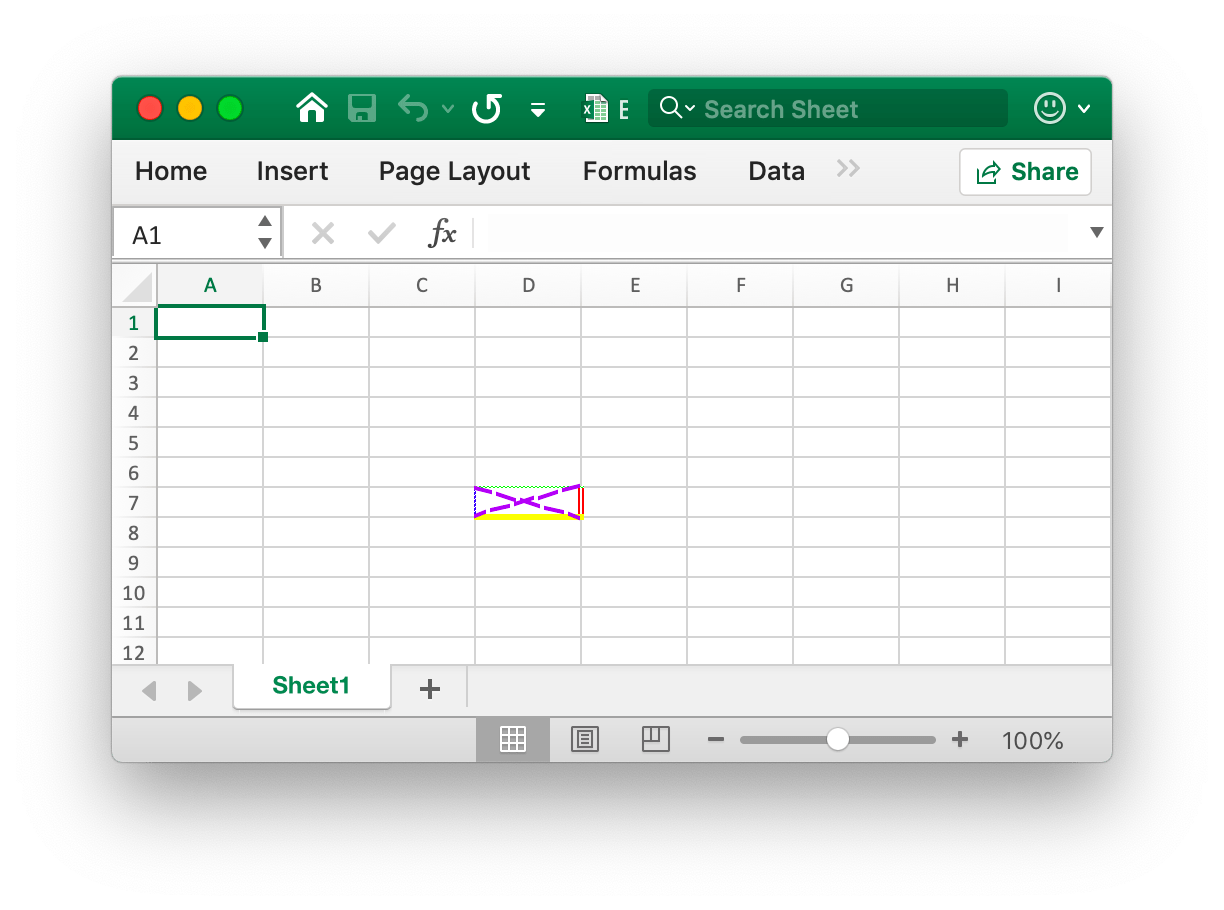Click the Redo circular arrow icon
Viewport: 1224px width, 910px height.
click(487, 108)
